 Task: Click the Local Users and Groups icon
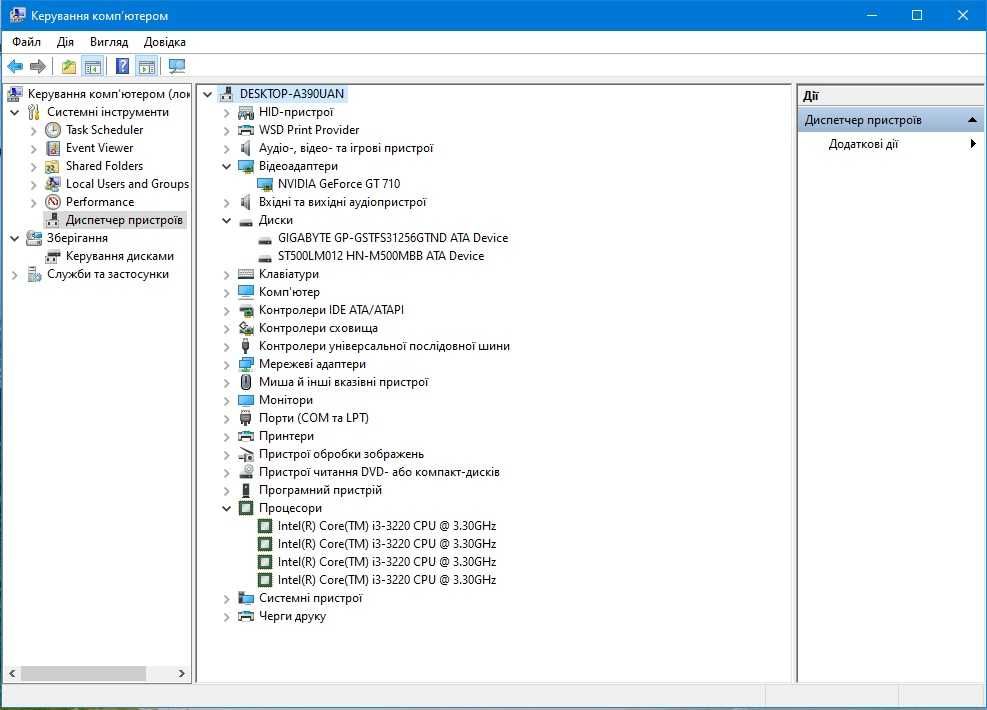point(53,184)
